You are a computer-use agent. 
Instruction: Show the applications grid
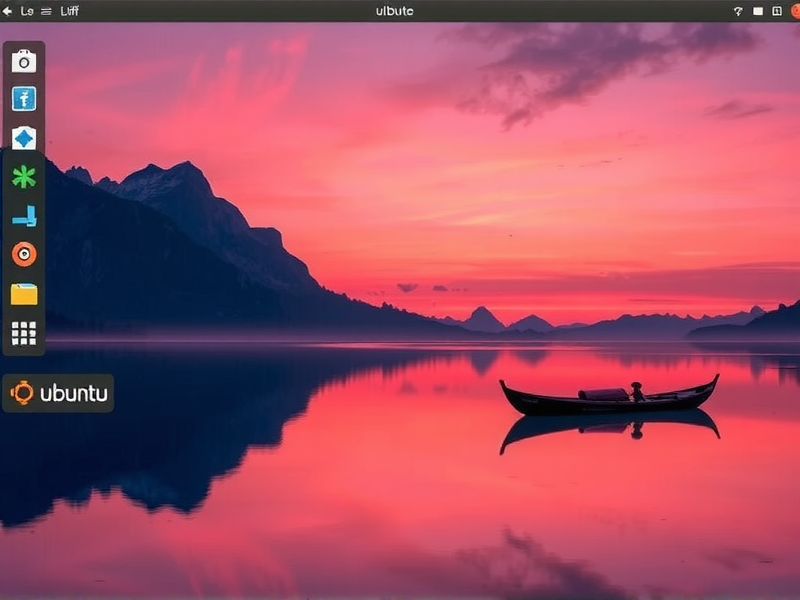pos(24,333)
